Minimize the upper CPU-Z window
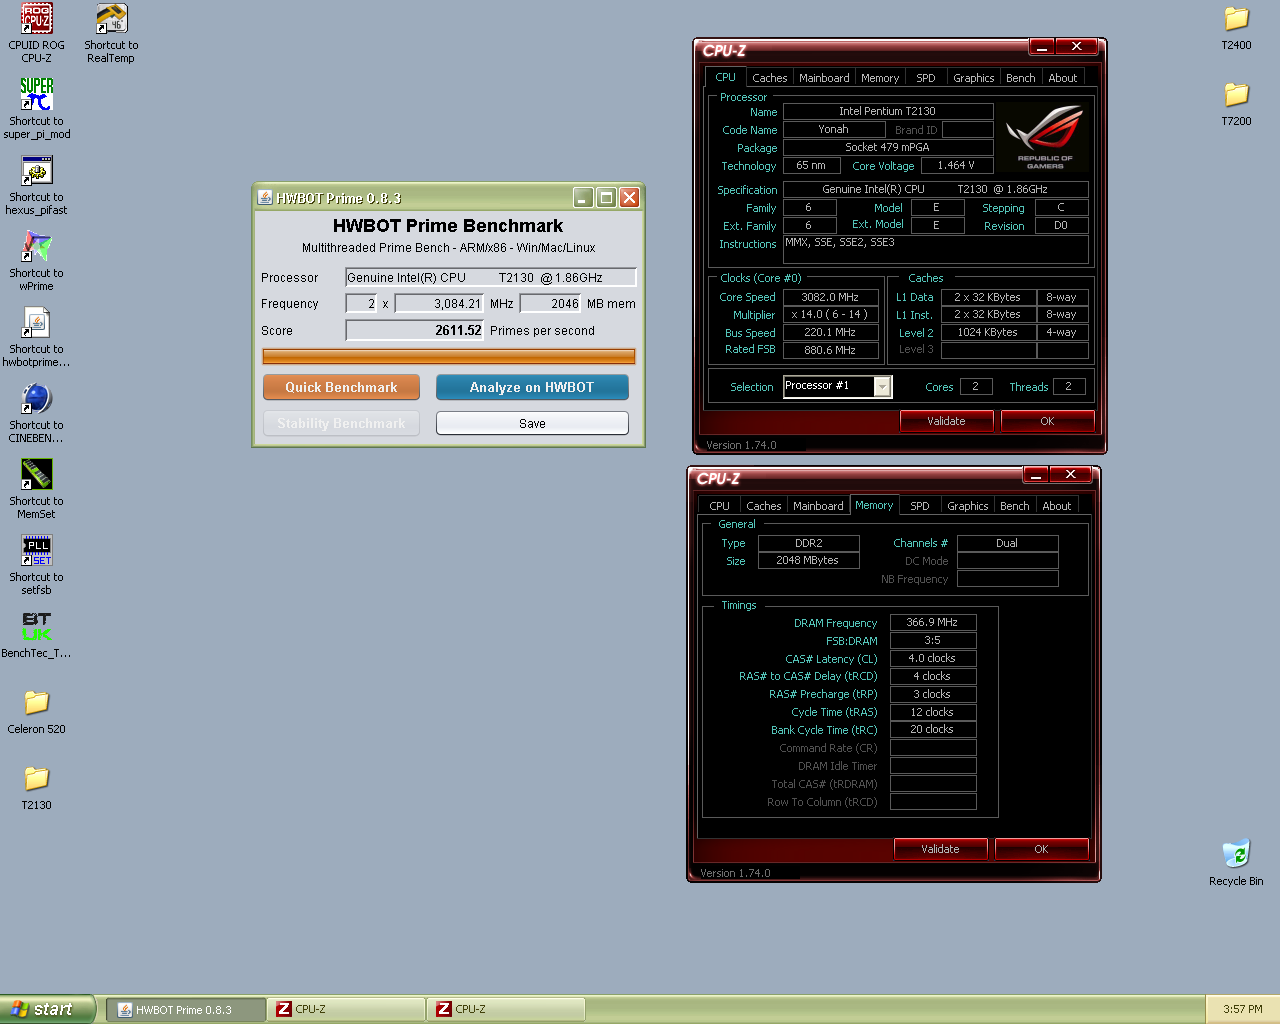The image size is (1280, 1024). (x=1042, y=47)
